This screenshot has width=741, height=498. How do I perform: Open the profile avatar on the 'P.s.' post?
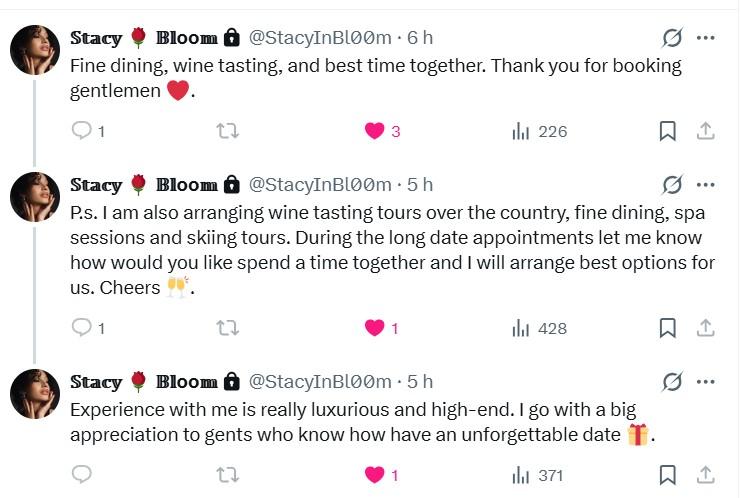(x=35, y=196)
